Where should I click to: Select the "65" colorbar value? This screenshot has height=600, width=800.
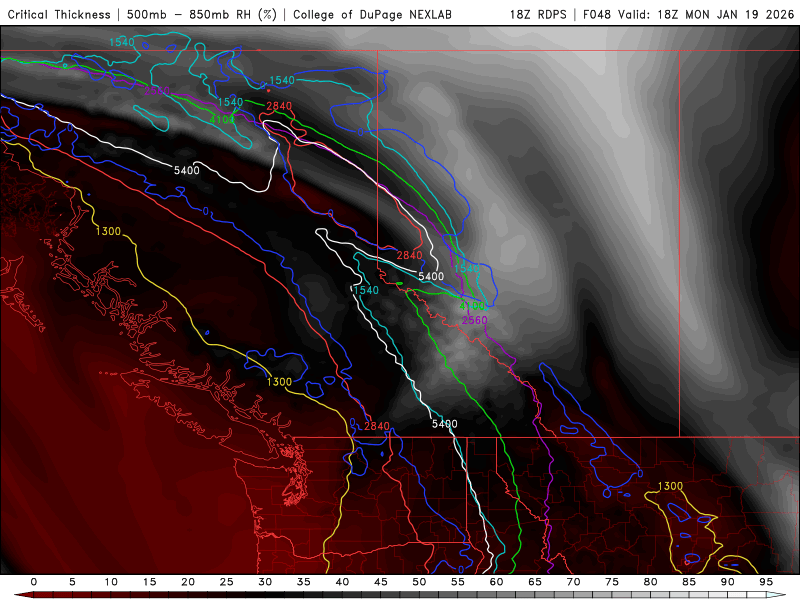point(535,582)
